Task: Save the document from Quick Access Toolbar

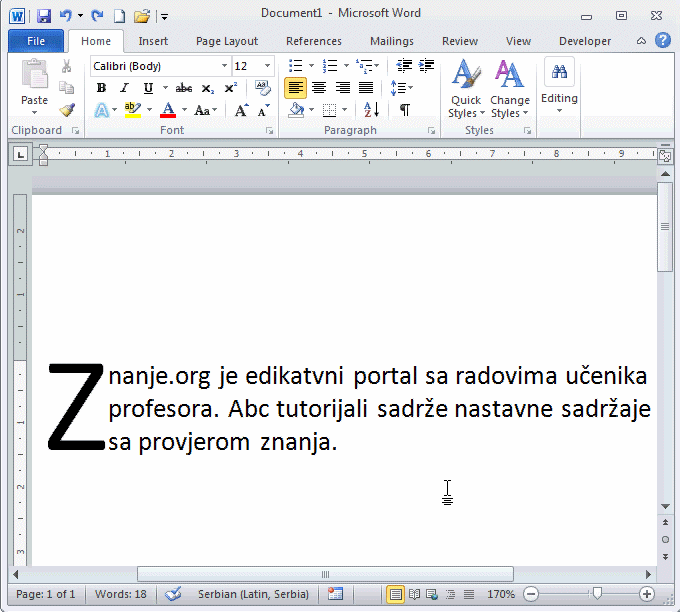Action: [x=44, y=16]
